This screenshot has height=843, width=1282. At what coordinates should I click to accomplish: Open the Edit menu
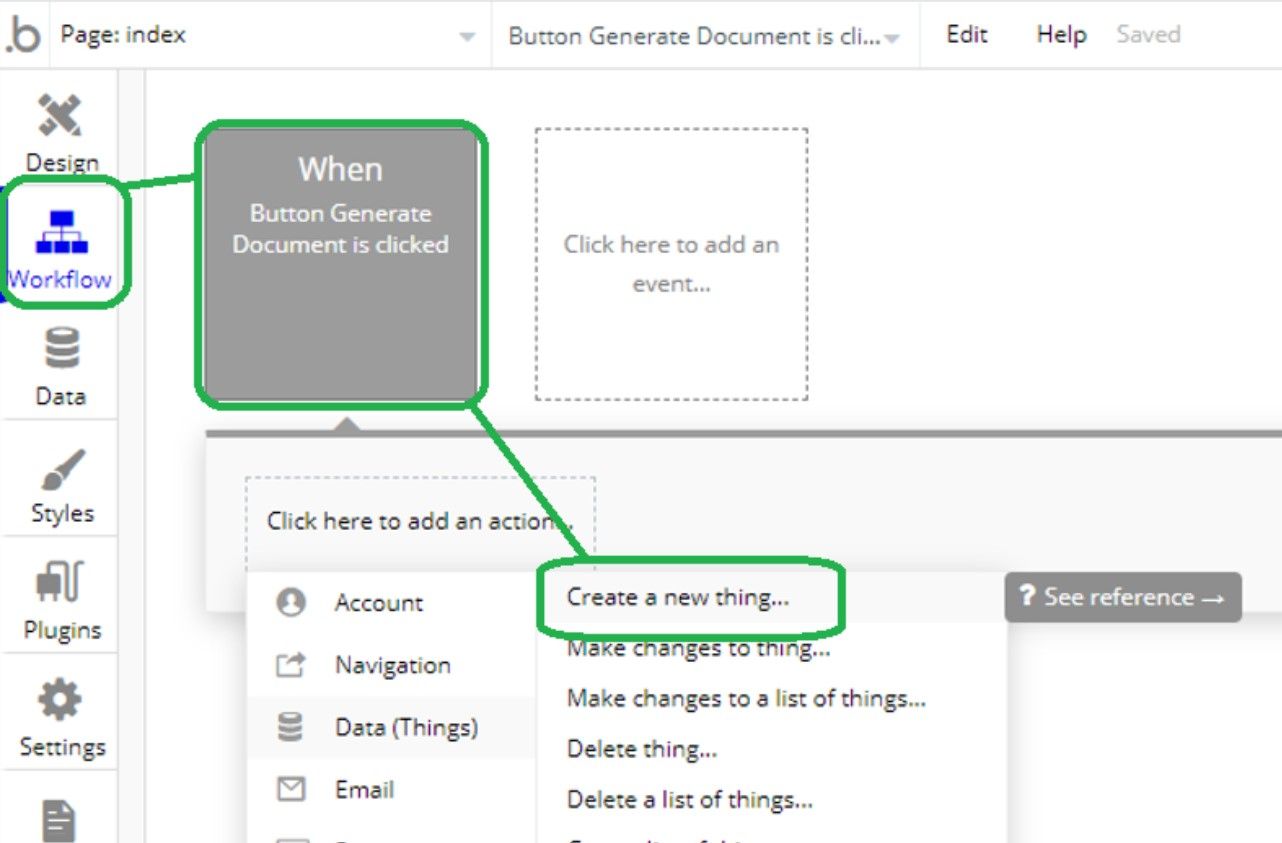967,34
